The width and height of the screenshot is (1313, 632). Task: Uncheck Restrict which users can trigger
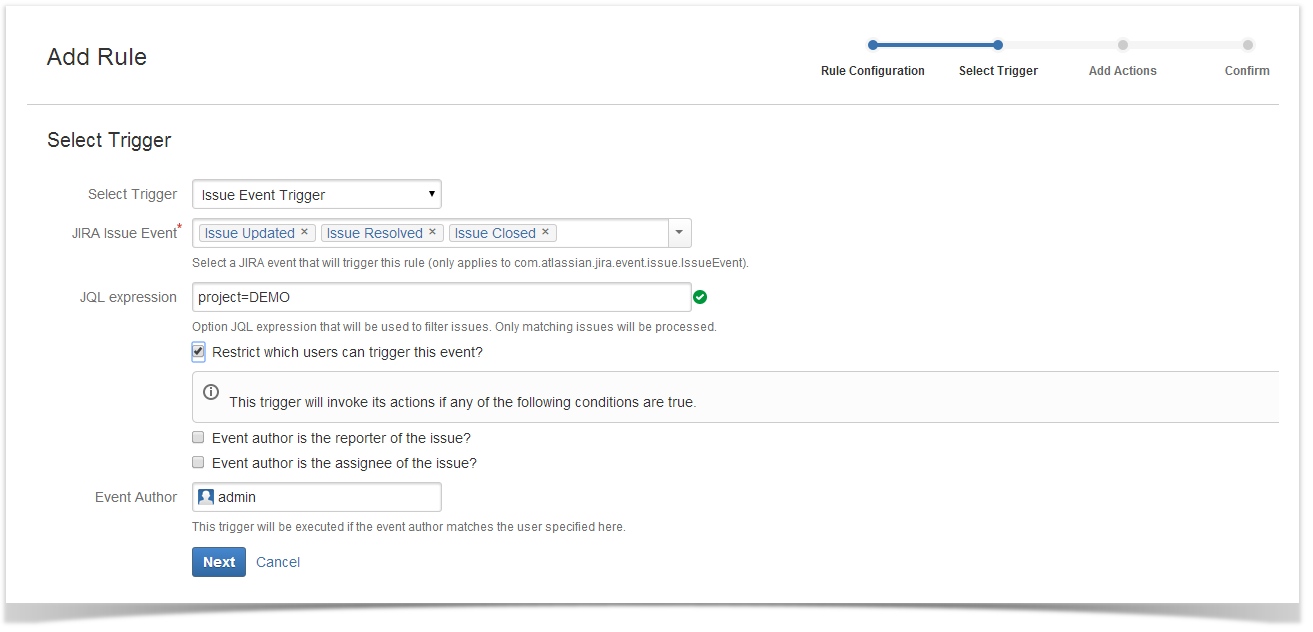(x=198, y=352)
